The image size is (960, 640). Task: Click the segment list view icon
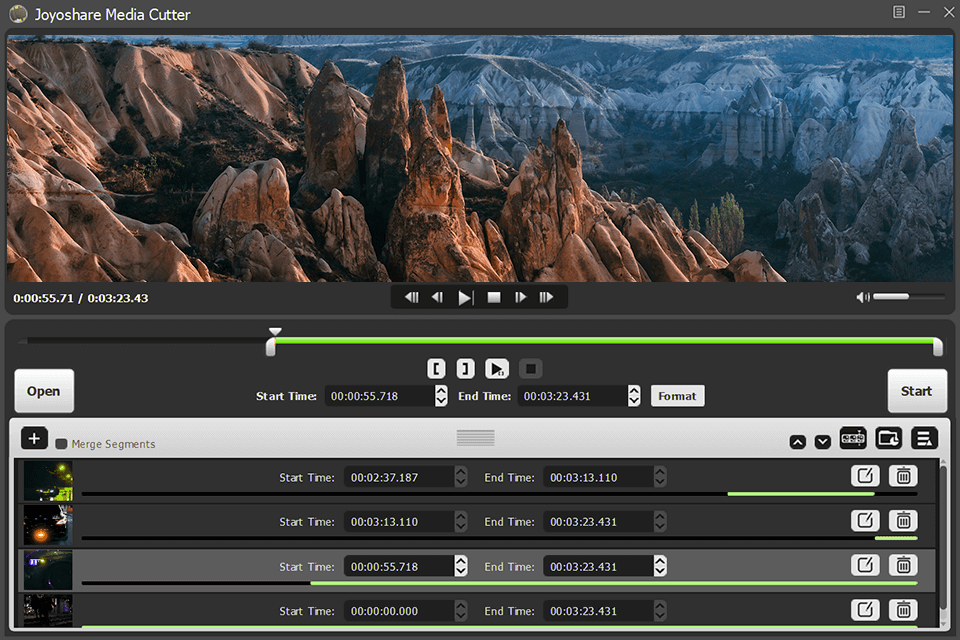tap(924, 438)
